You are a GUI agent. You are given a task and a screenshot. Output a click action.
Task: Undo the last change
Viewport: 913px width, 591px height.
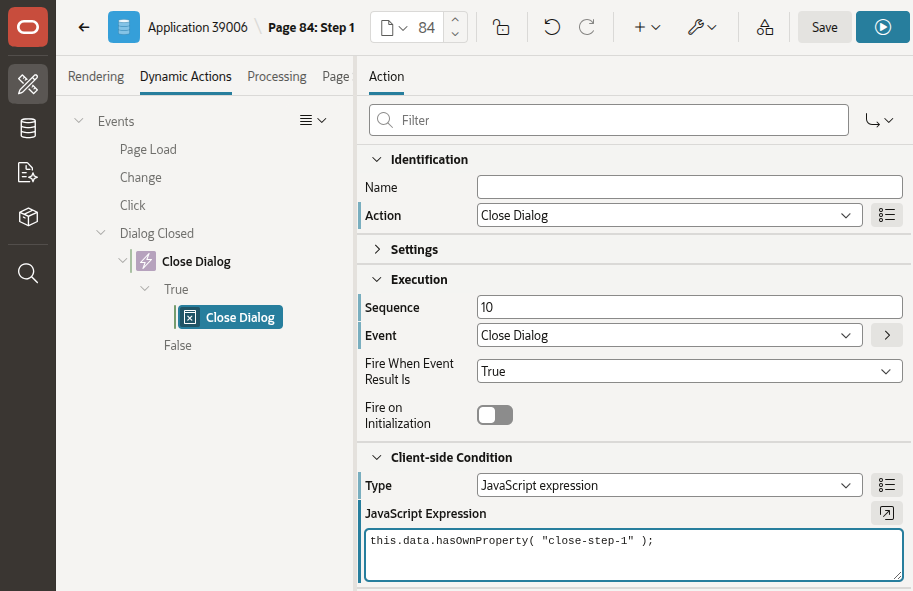click(551, 27)
